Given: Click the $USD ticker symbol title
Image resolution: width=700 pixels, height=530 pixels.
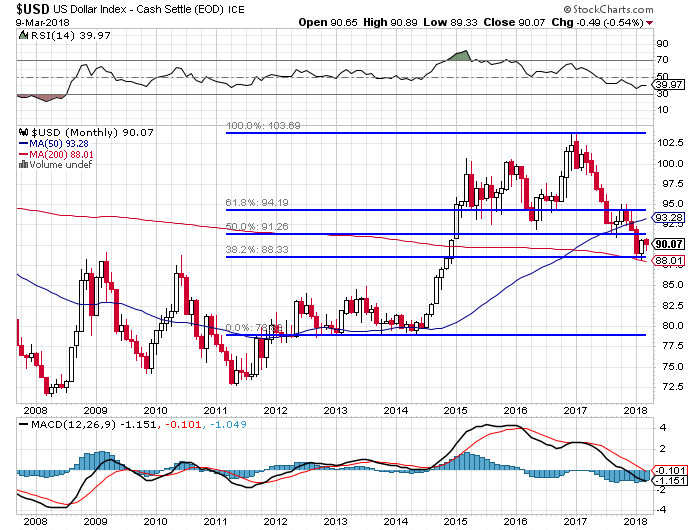Looking at the screenshot, I should [x=20, y=8].
